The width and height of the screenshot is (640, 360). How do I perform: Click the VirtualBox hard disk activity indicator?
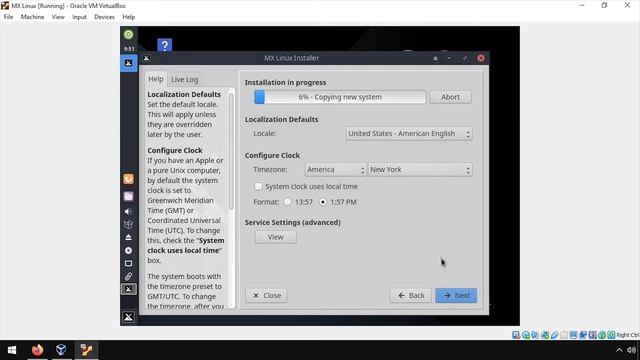(516, 335)
